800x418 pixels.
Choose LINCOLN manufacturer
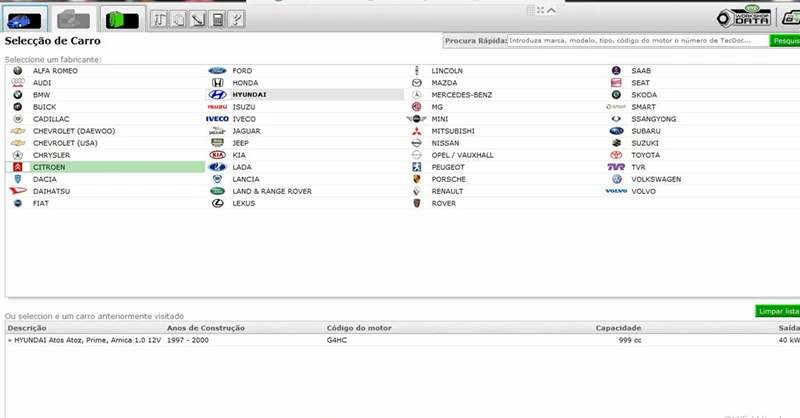click(x=447, y=70)
